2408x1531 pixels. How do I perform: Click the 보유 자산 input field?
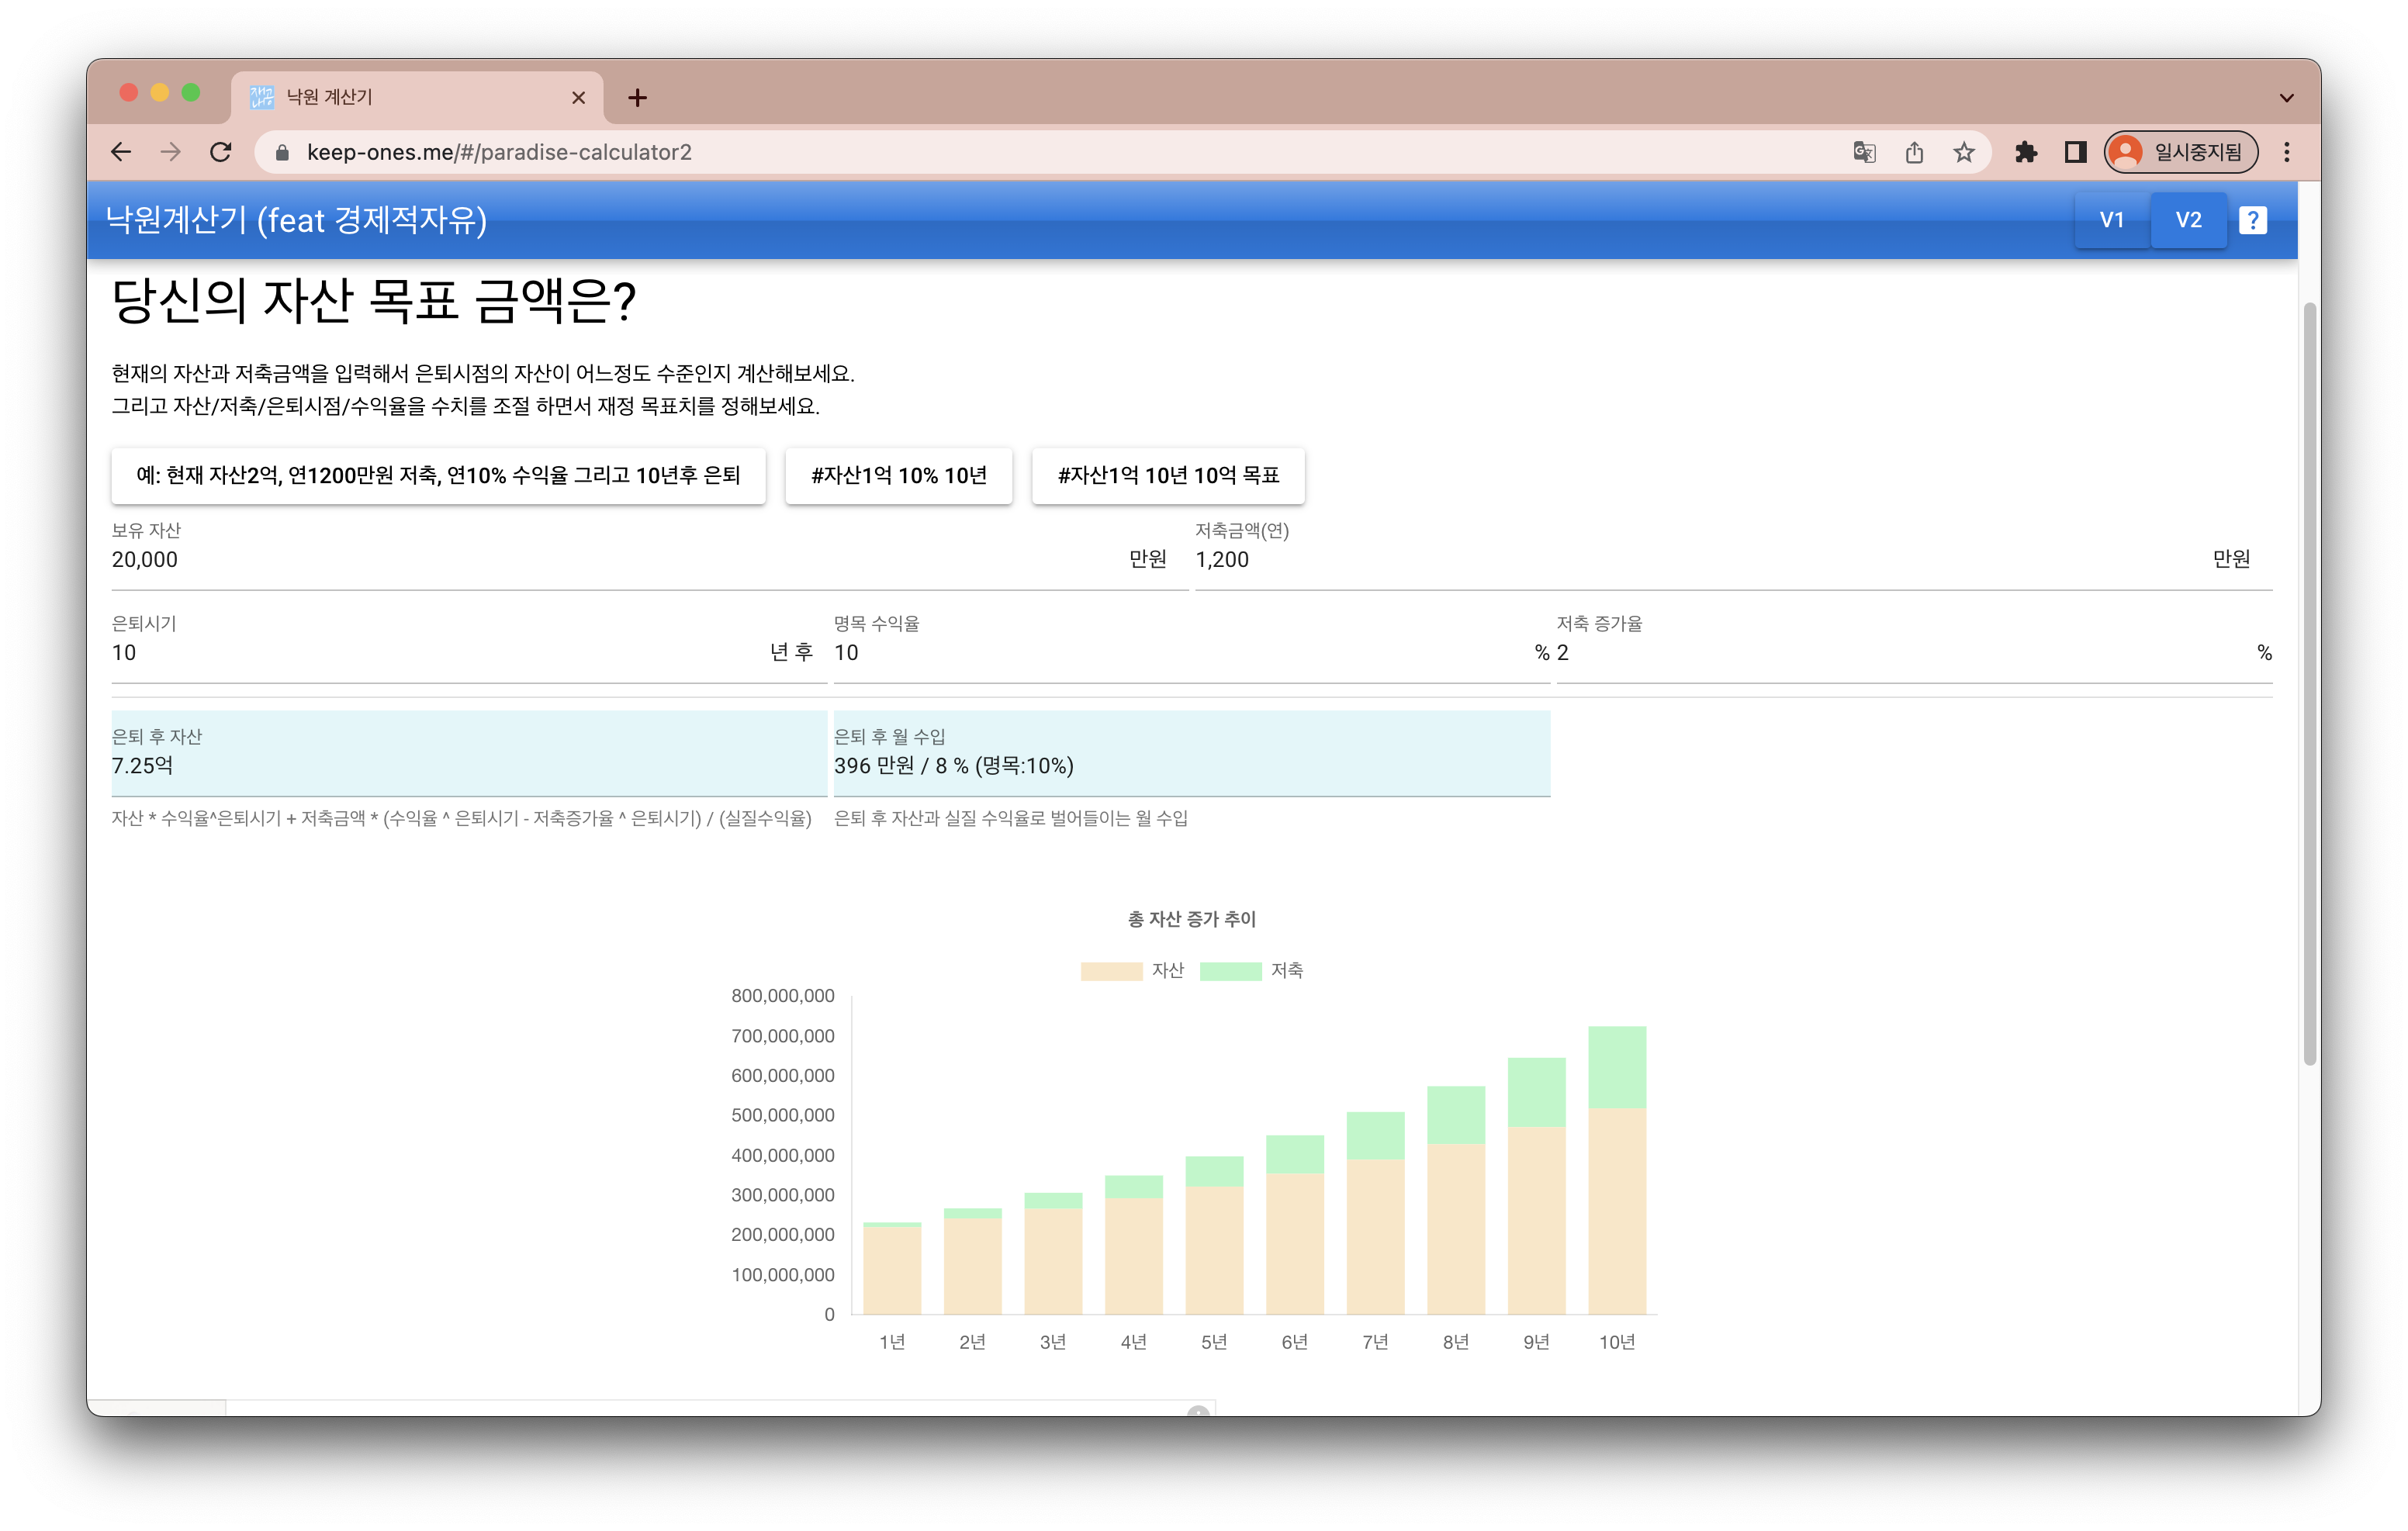pyautogui.click(x=600, y=560)
